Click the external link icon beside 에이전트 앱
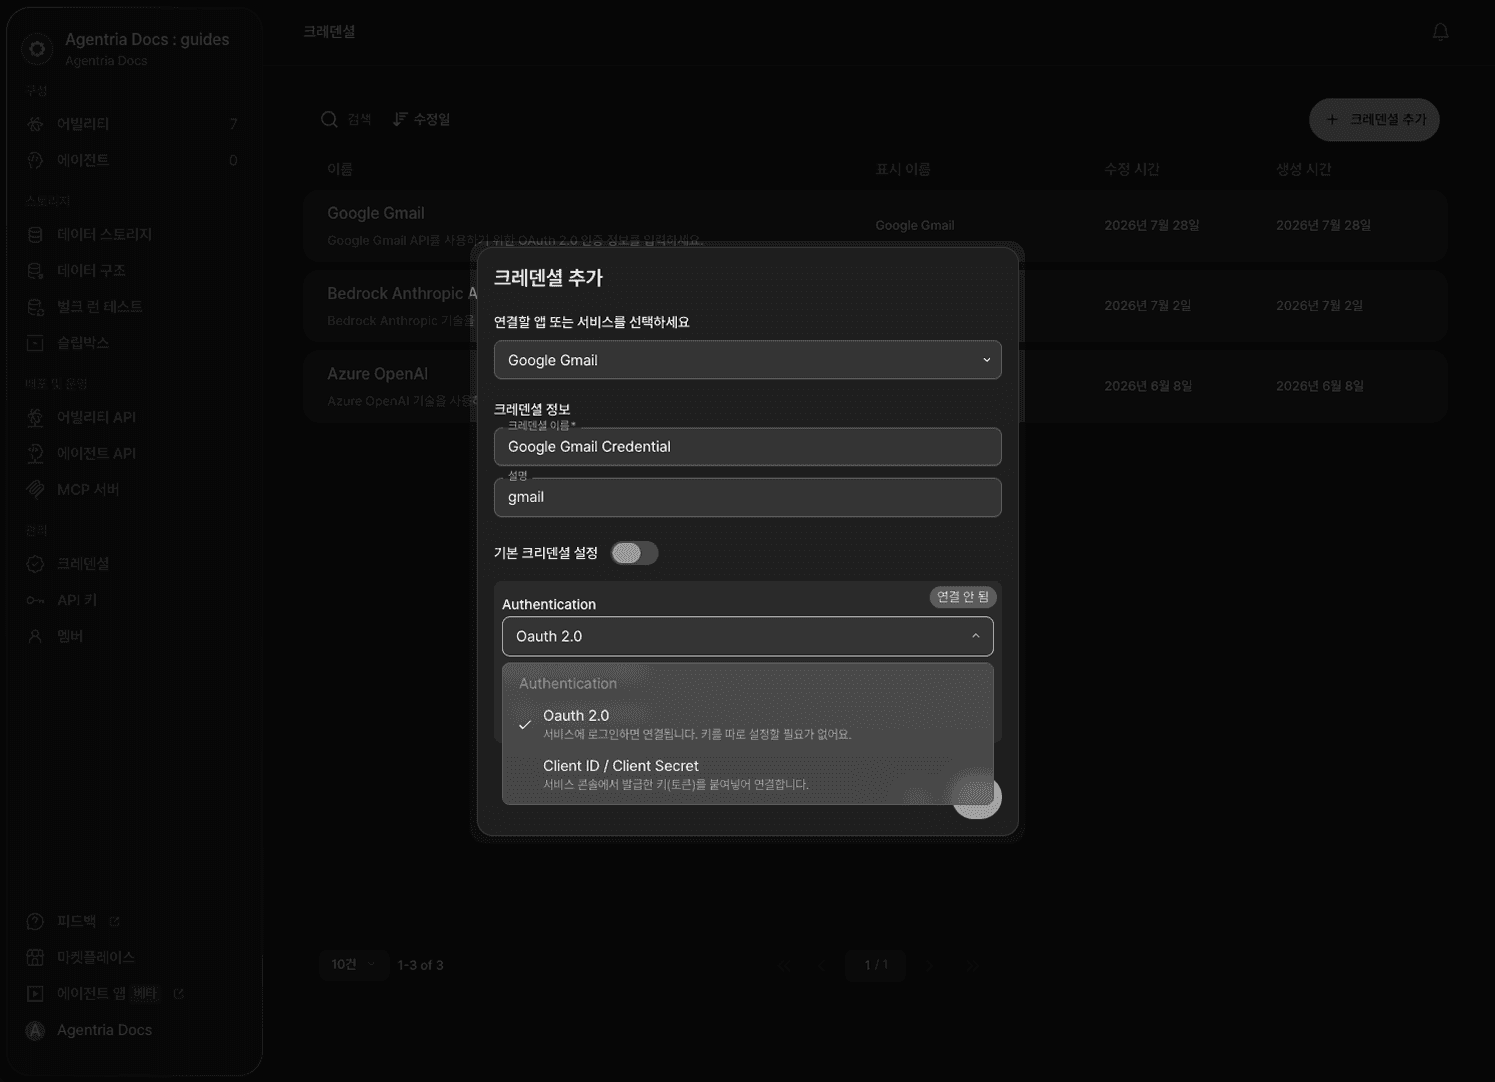This screenshot has height=1082, width=1495. click(178, 993)
